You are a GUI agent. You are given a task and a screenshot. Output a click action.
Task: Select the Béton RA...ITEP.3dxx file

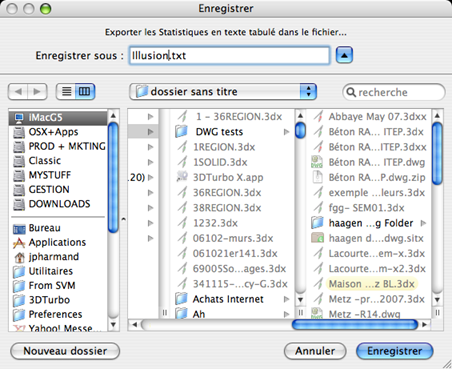click(x=370, y=147)
